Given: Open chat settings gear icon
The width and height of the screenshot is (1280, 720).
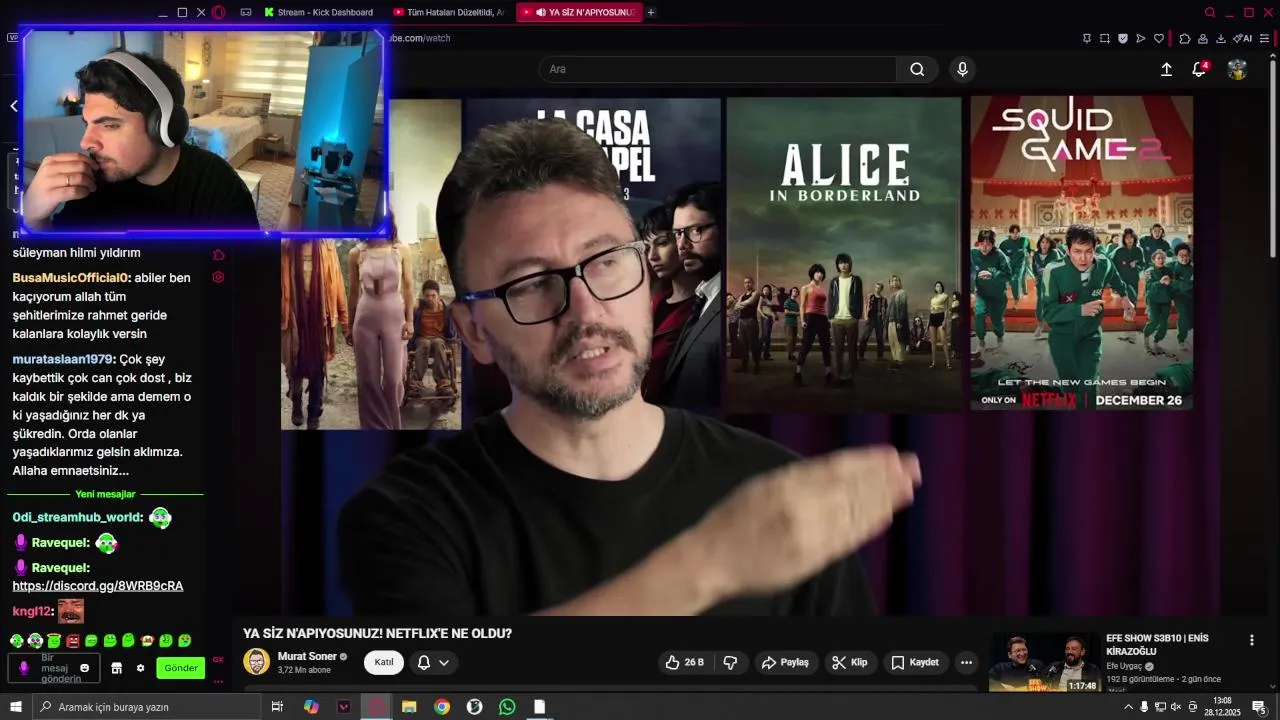Looking at the screenshot, I should click(140, 668).
